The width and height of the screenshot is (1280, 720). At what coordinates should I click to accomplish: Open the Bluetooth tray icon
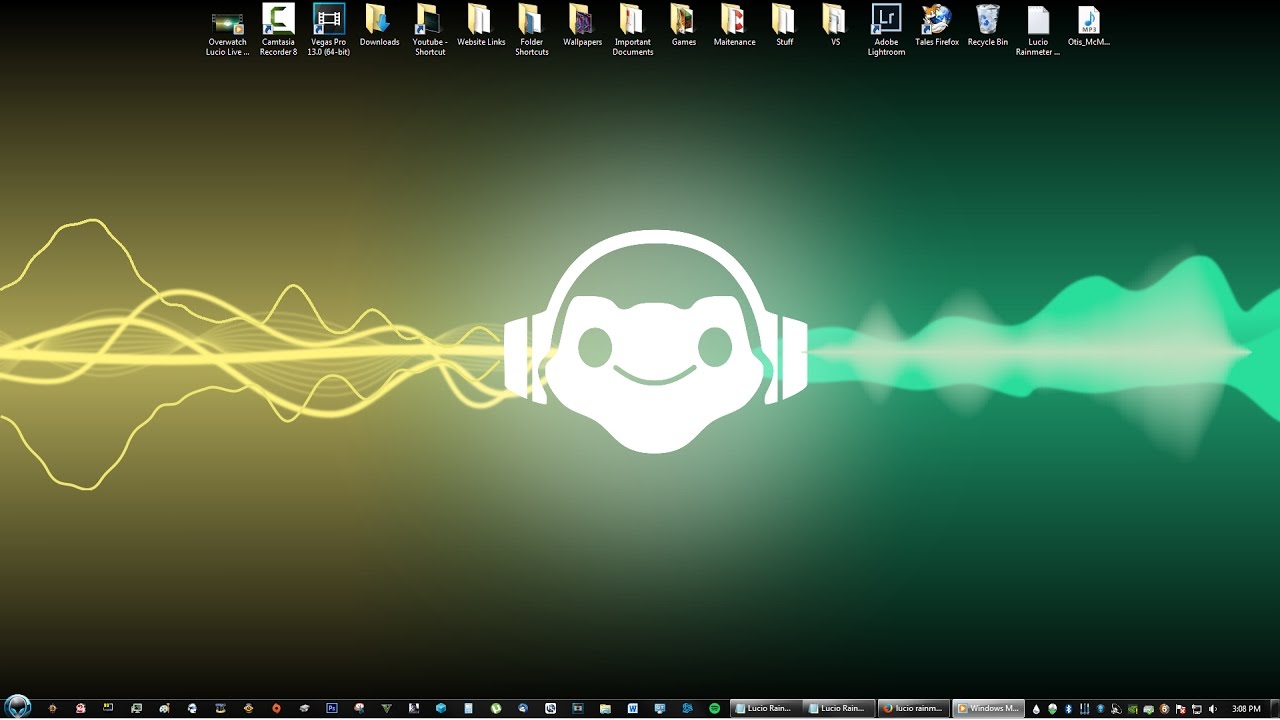(x=1069, y=708)
